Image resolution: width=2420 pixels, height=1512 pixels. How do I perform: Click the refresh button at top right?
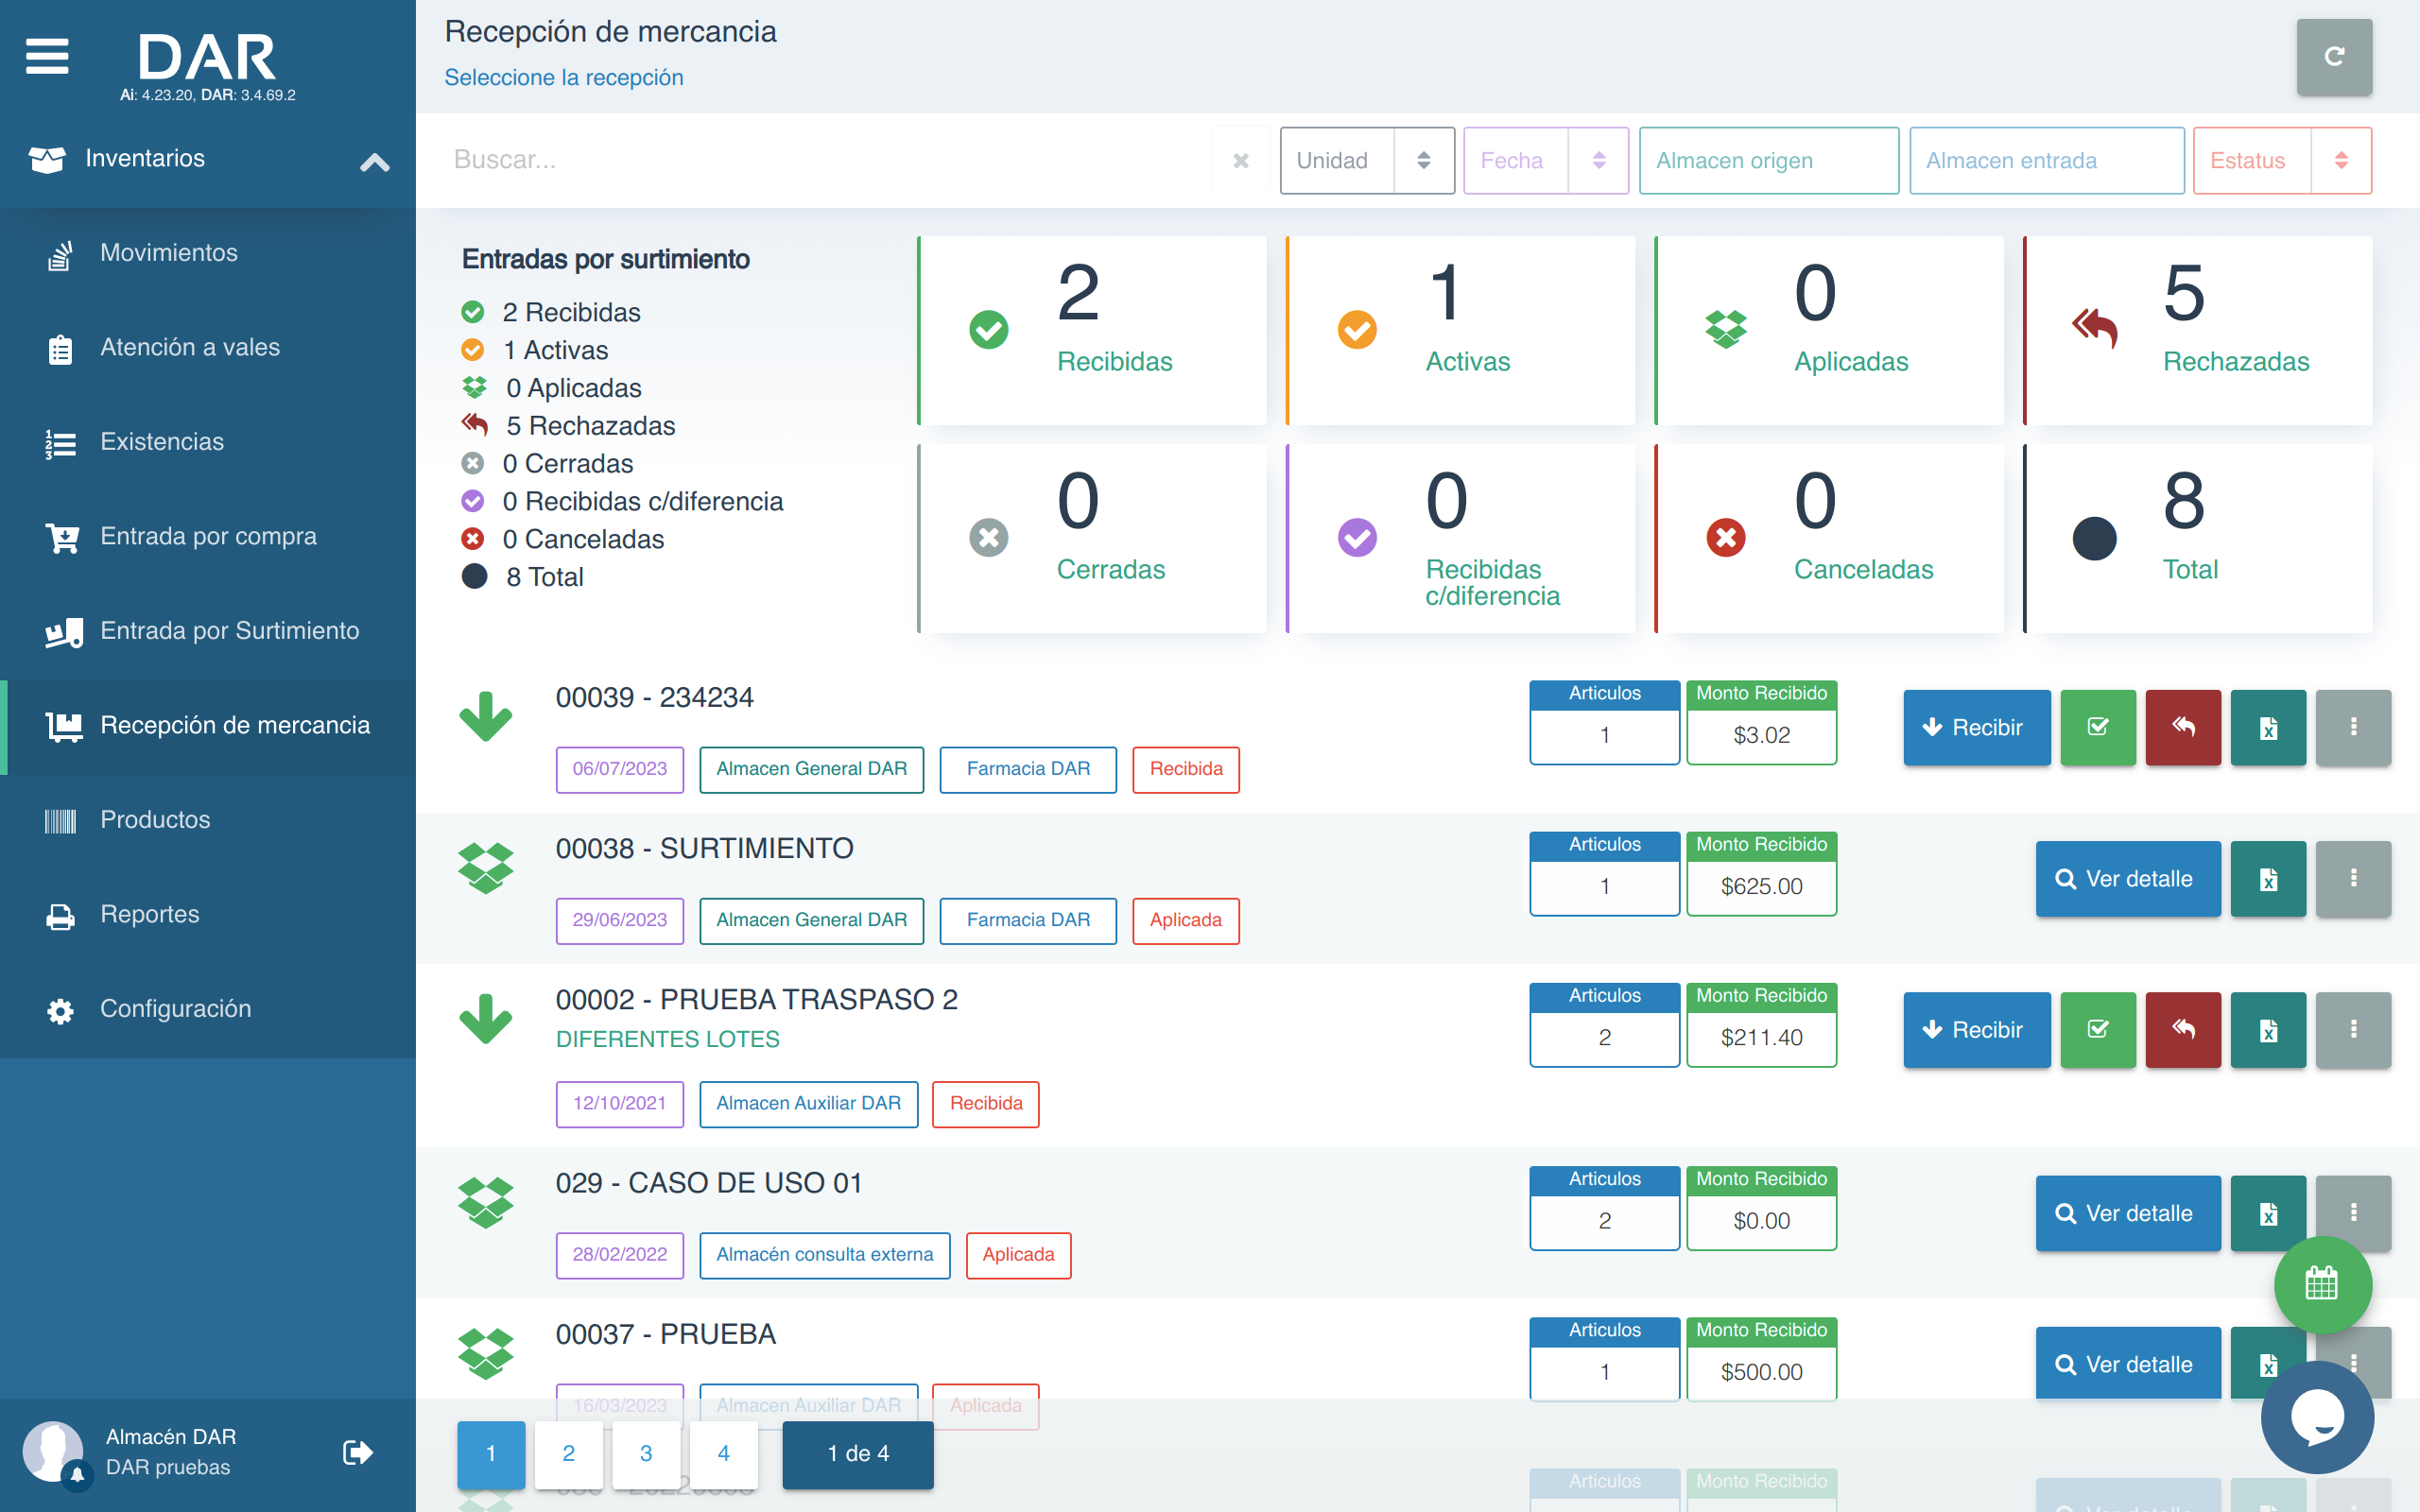(x=2334, y=57)
